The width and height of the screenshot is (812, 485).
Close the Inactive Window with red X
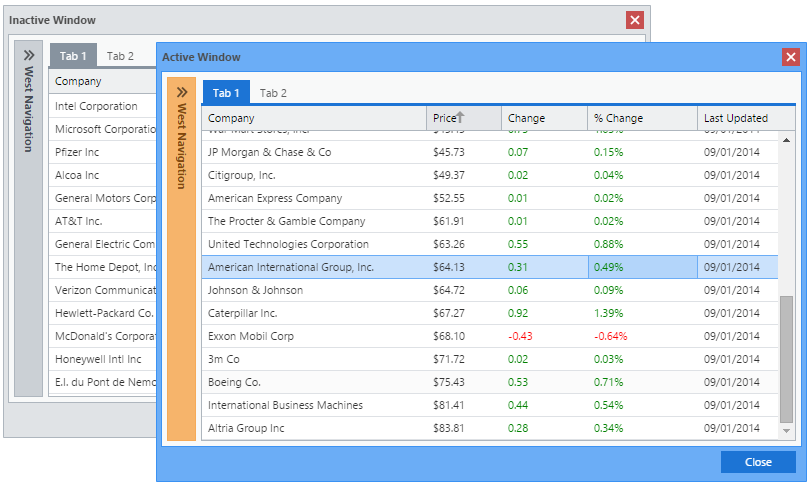tap(635, 20)
